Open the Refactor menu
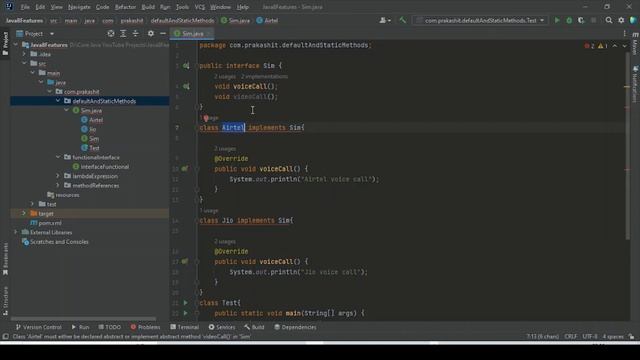Screen dimensions: 640x360 pyautogui.click(x=125, y=7)
